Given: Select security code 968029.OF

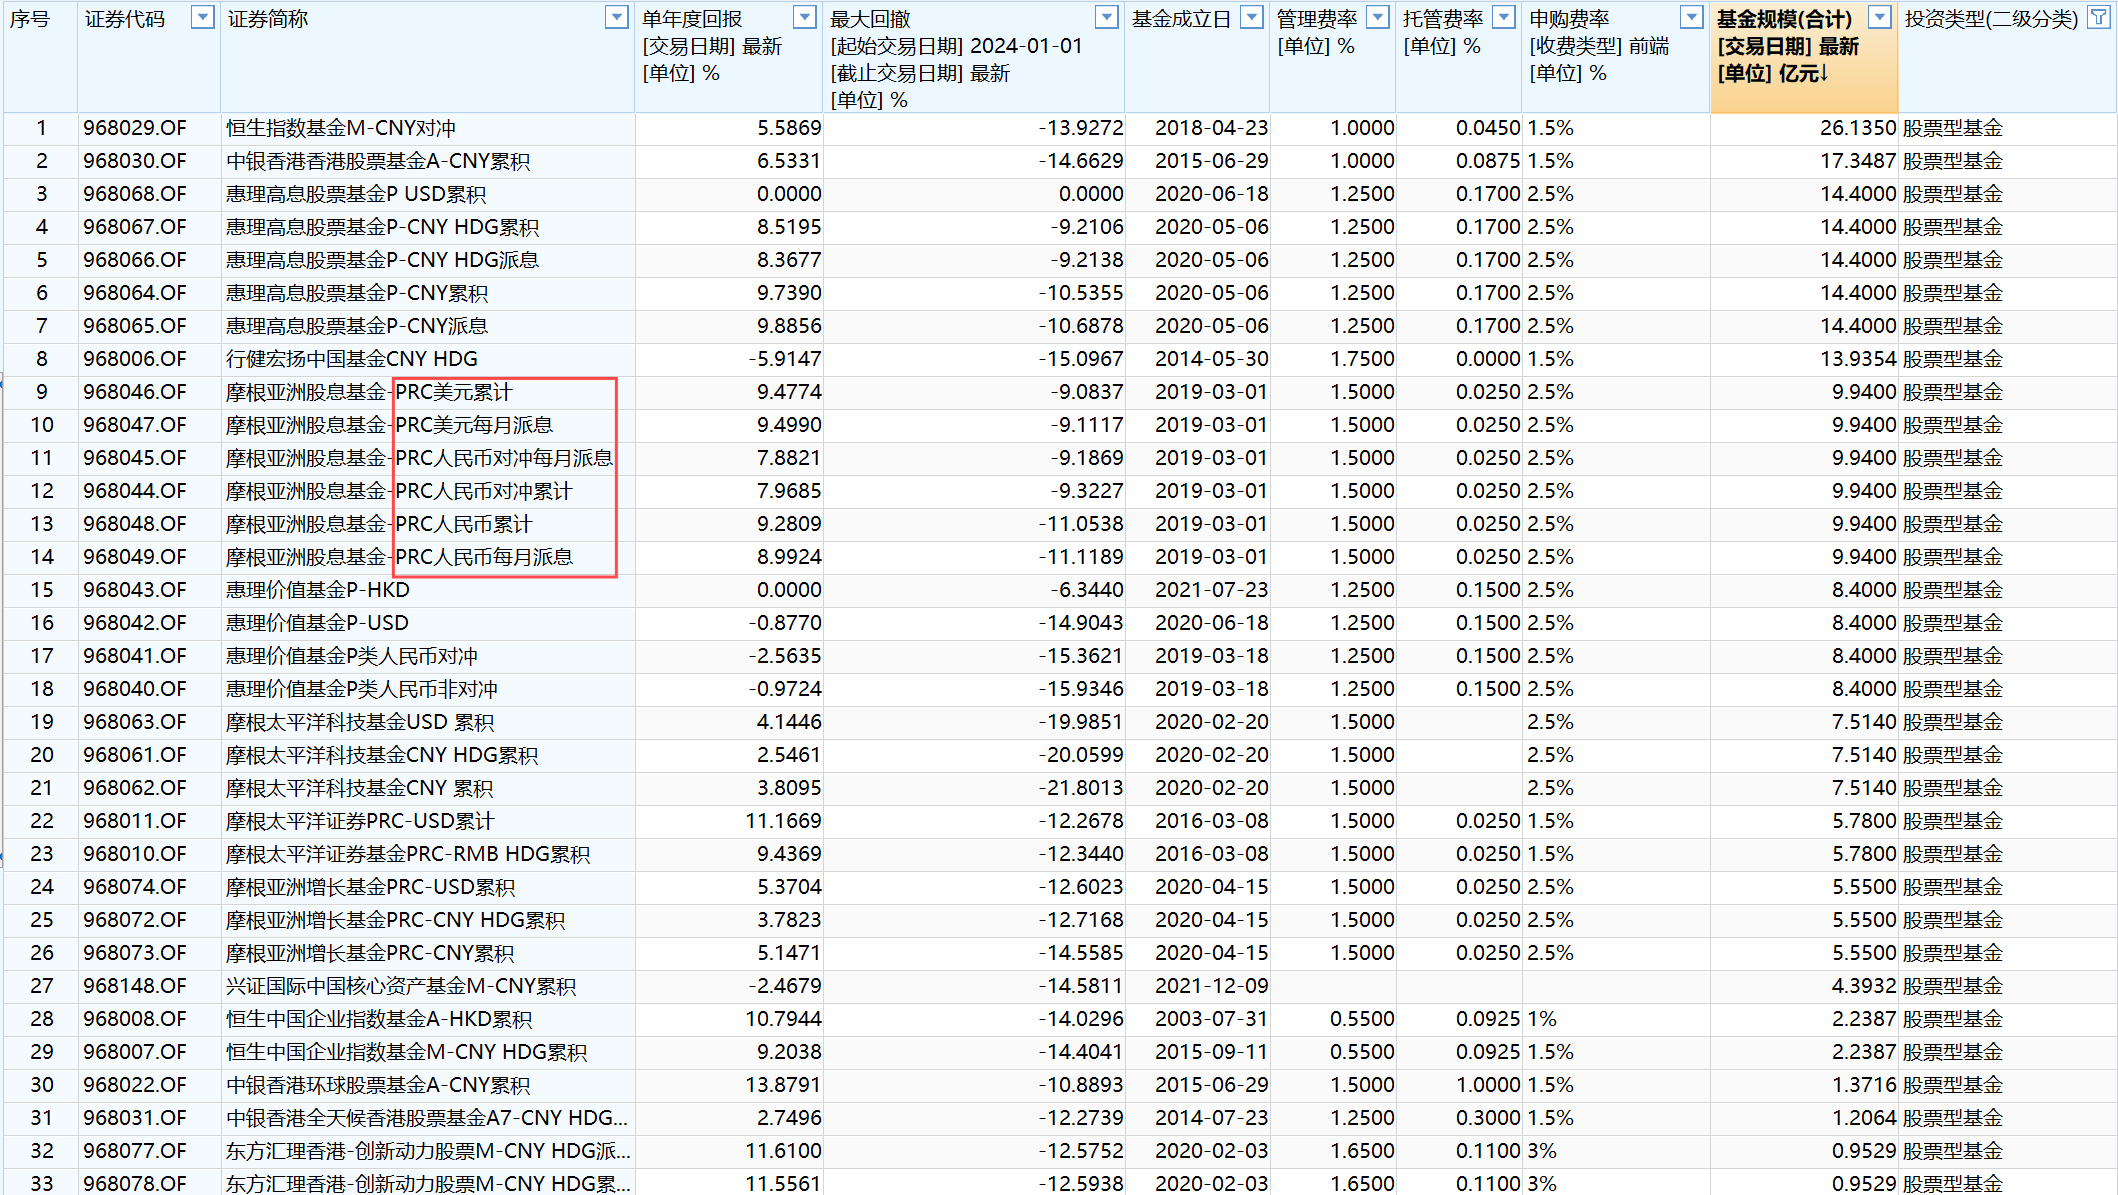Looking at the screenshot, I should coord(135,128).
